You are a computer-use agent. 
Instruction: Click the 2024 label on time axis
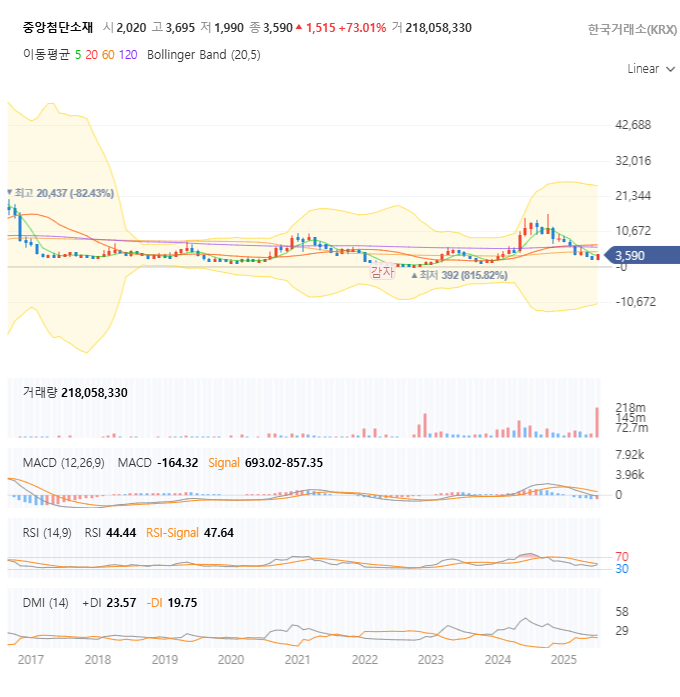coord(498,660)
